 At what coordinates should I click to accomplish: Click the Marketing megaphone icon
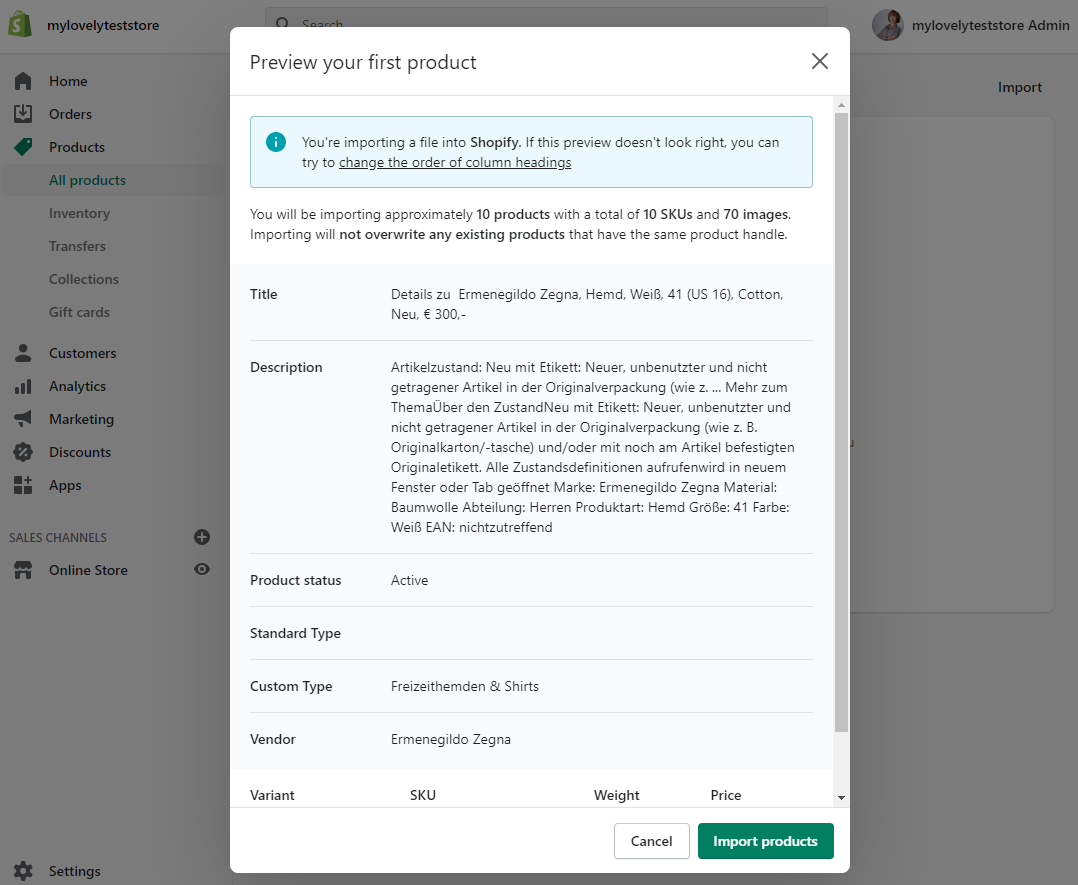pos(23,419)
